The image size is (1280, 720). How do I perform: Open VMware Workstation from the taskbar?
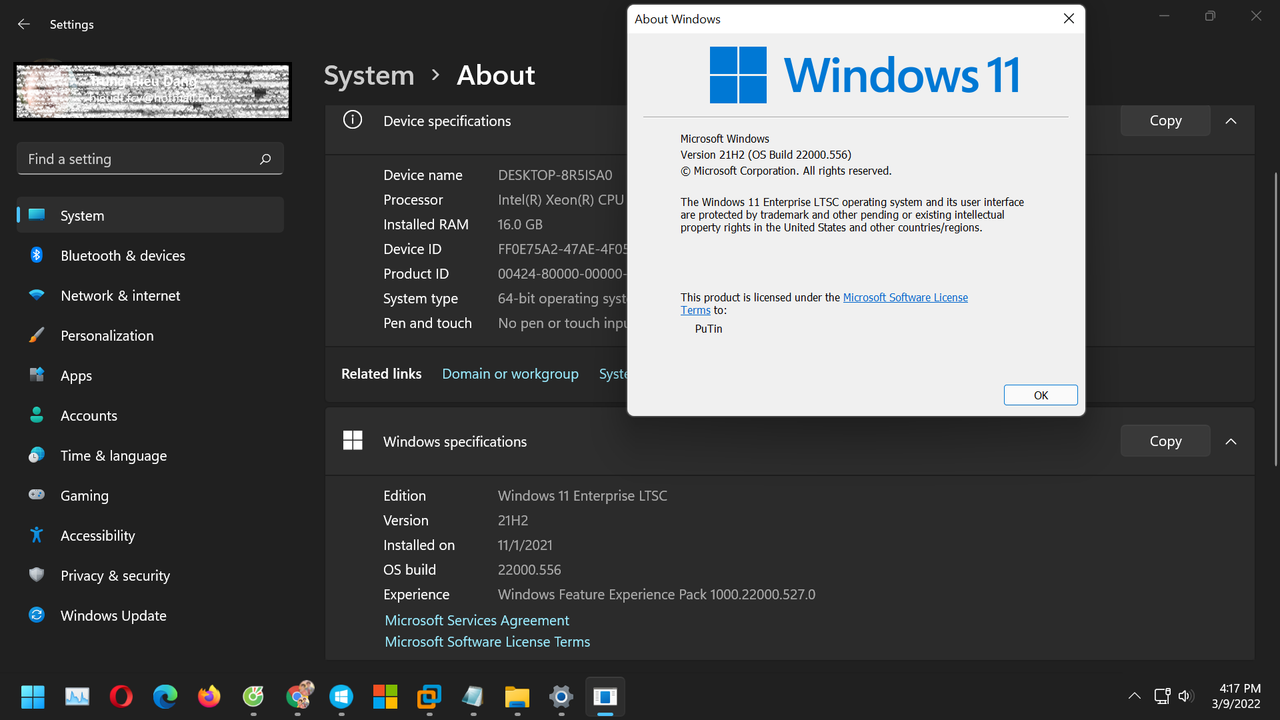(x=429, y=696)
